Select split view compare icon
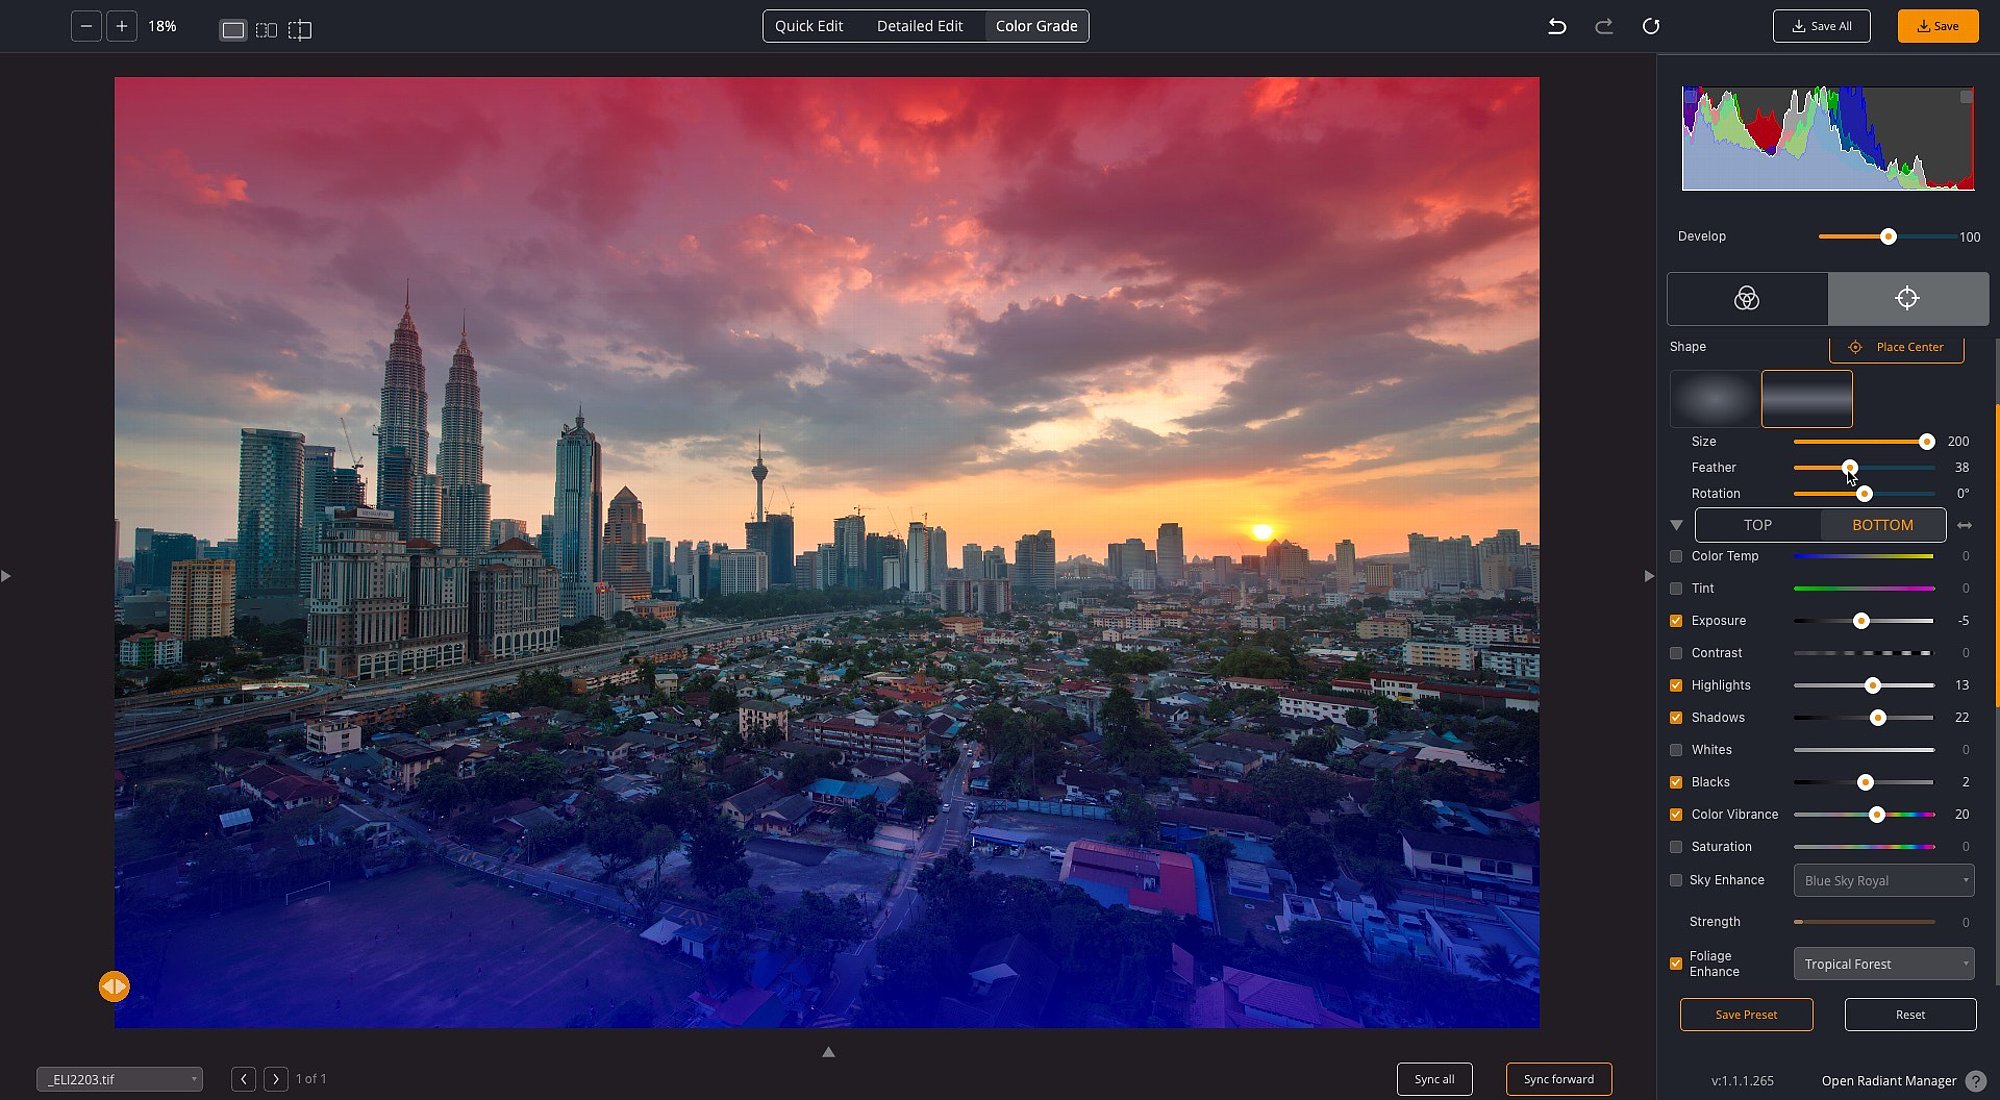This screenshot has height=1100, width=2000. tap(300, 30)
